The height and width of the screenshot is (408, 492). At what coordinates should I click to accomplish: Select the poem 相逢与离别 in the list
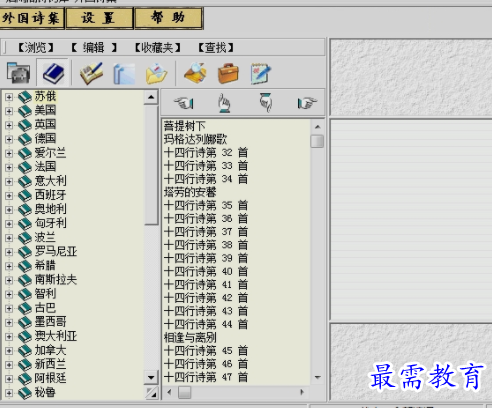coord(190,338)
